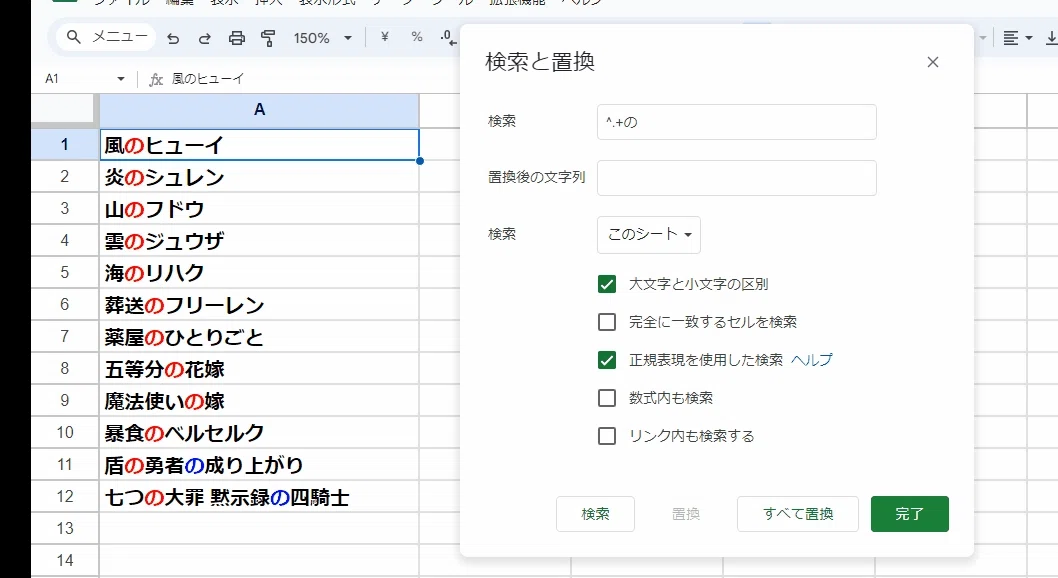1058x578 pixels.
Task: Select cell 山のフドウ
Action: click(x=259, y=209)
